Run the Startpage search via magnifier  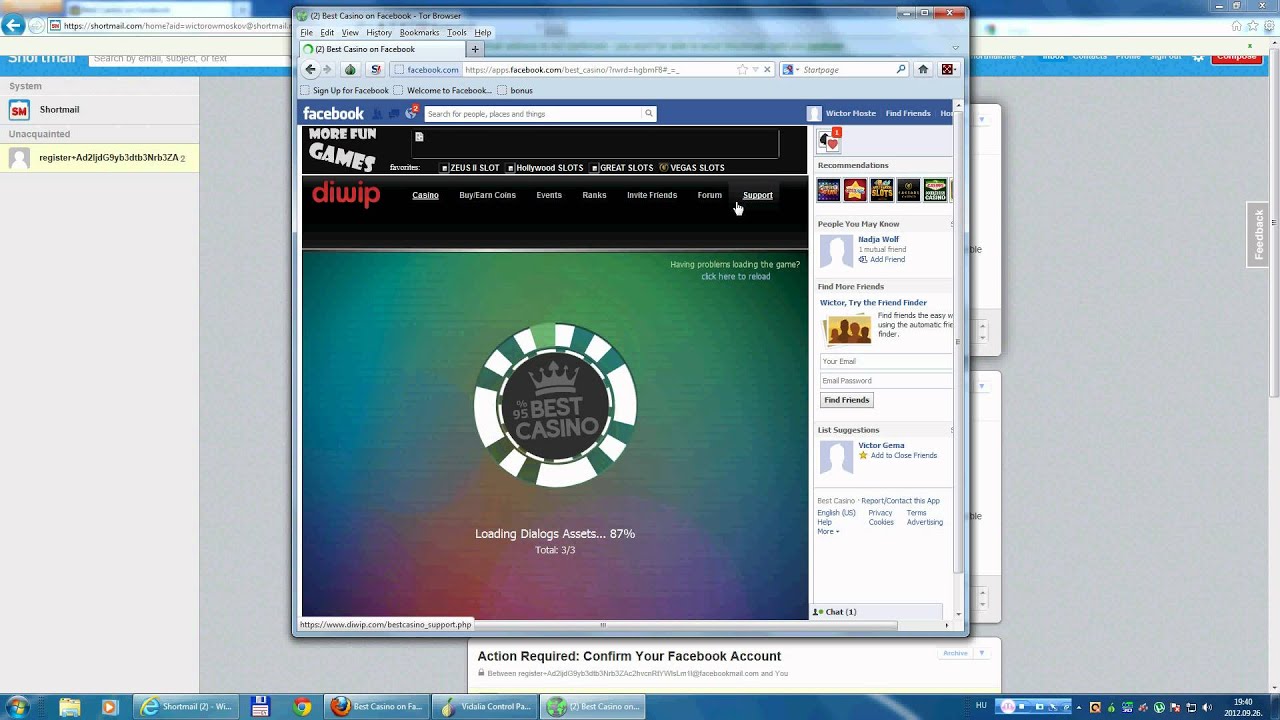coord(900,70)
